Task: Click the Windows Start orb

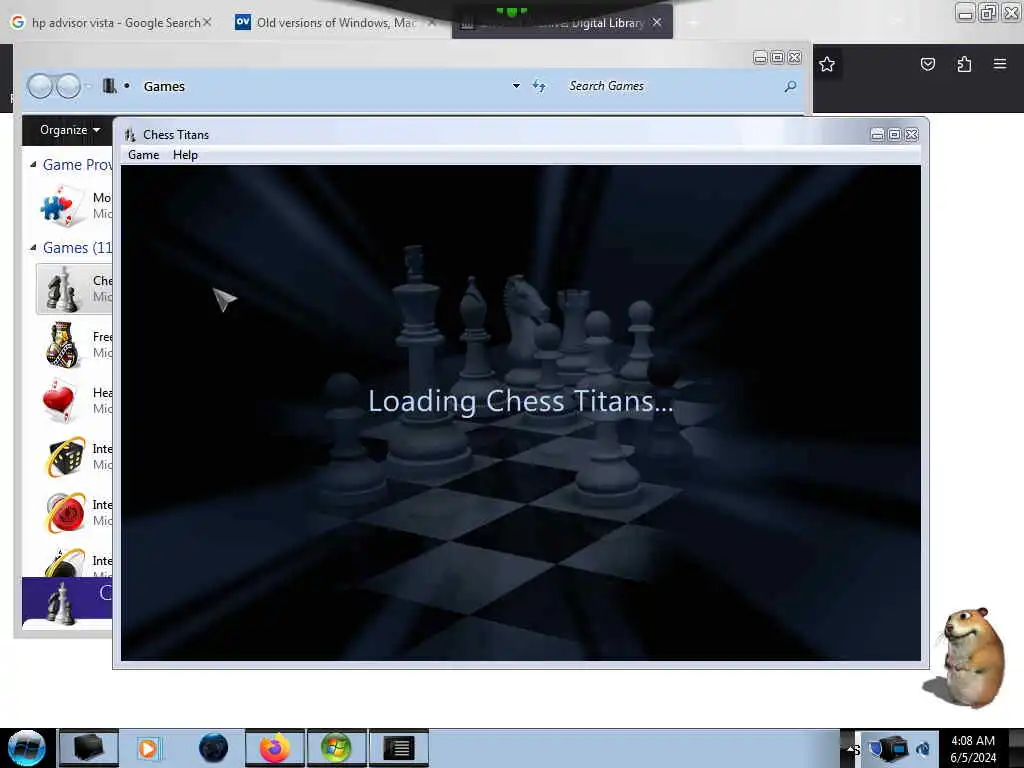Action: click(x=27, y=748)
